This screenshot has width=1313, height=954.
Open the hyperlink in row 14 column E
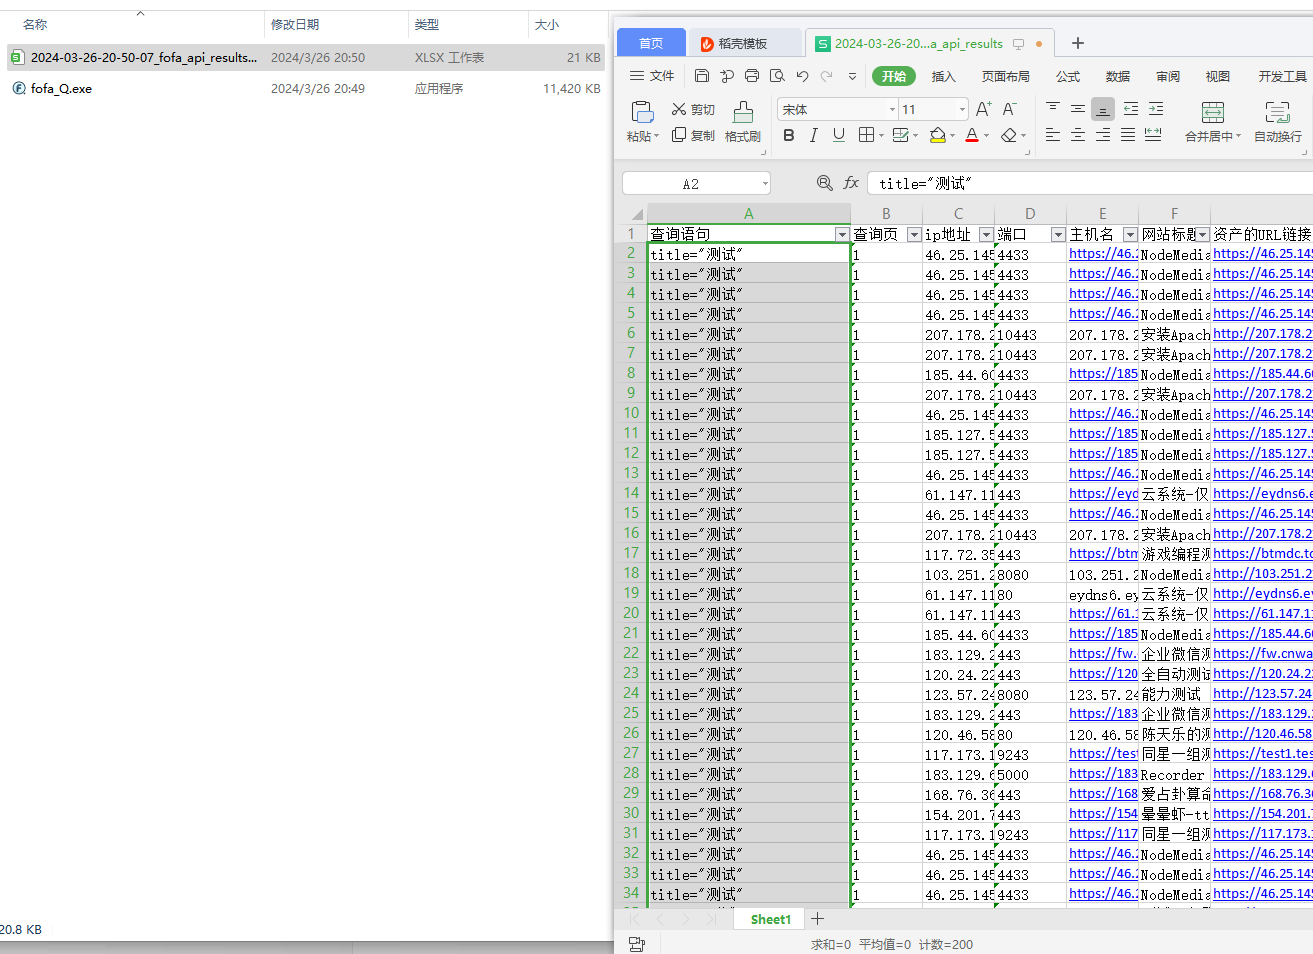coord(1103,493)
